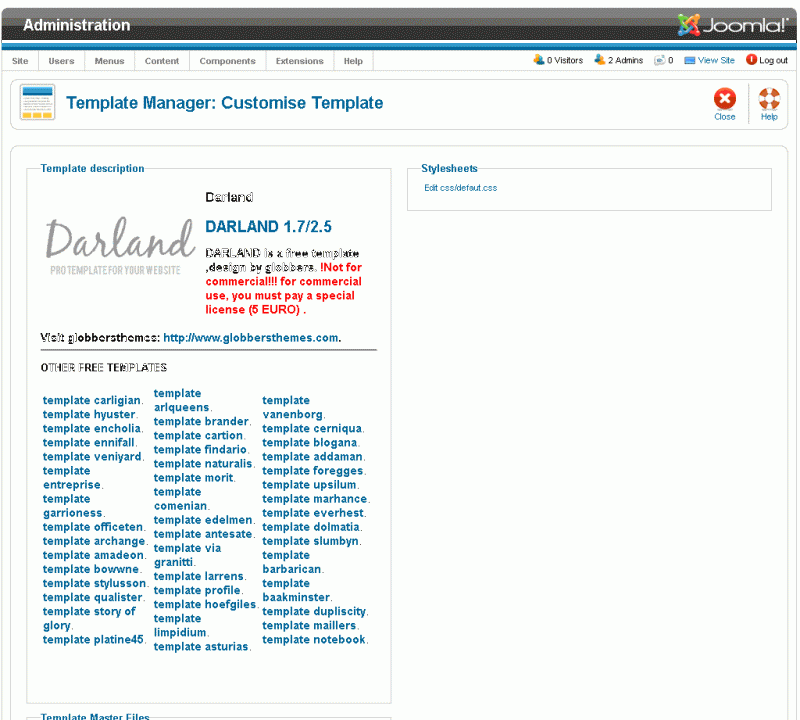This screenshot has width=800, height=720.
Task: Click Edit css/defaut.css stylesheet link
Action: point(460,188)
